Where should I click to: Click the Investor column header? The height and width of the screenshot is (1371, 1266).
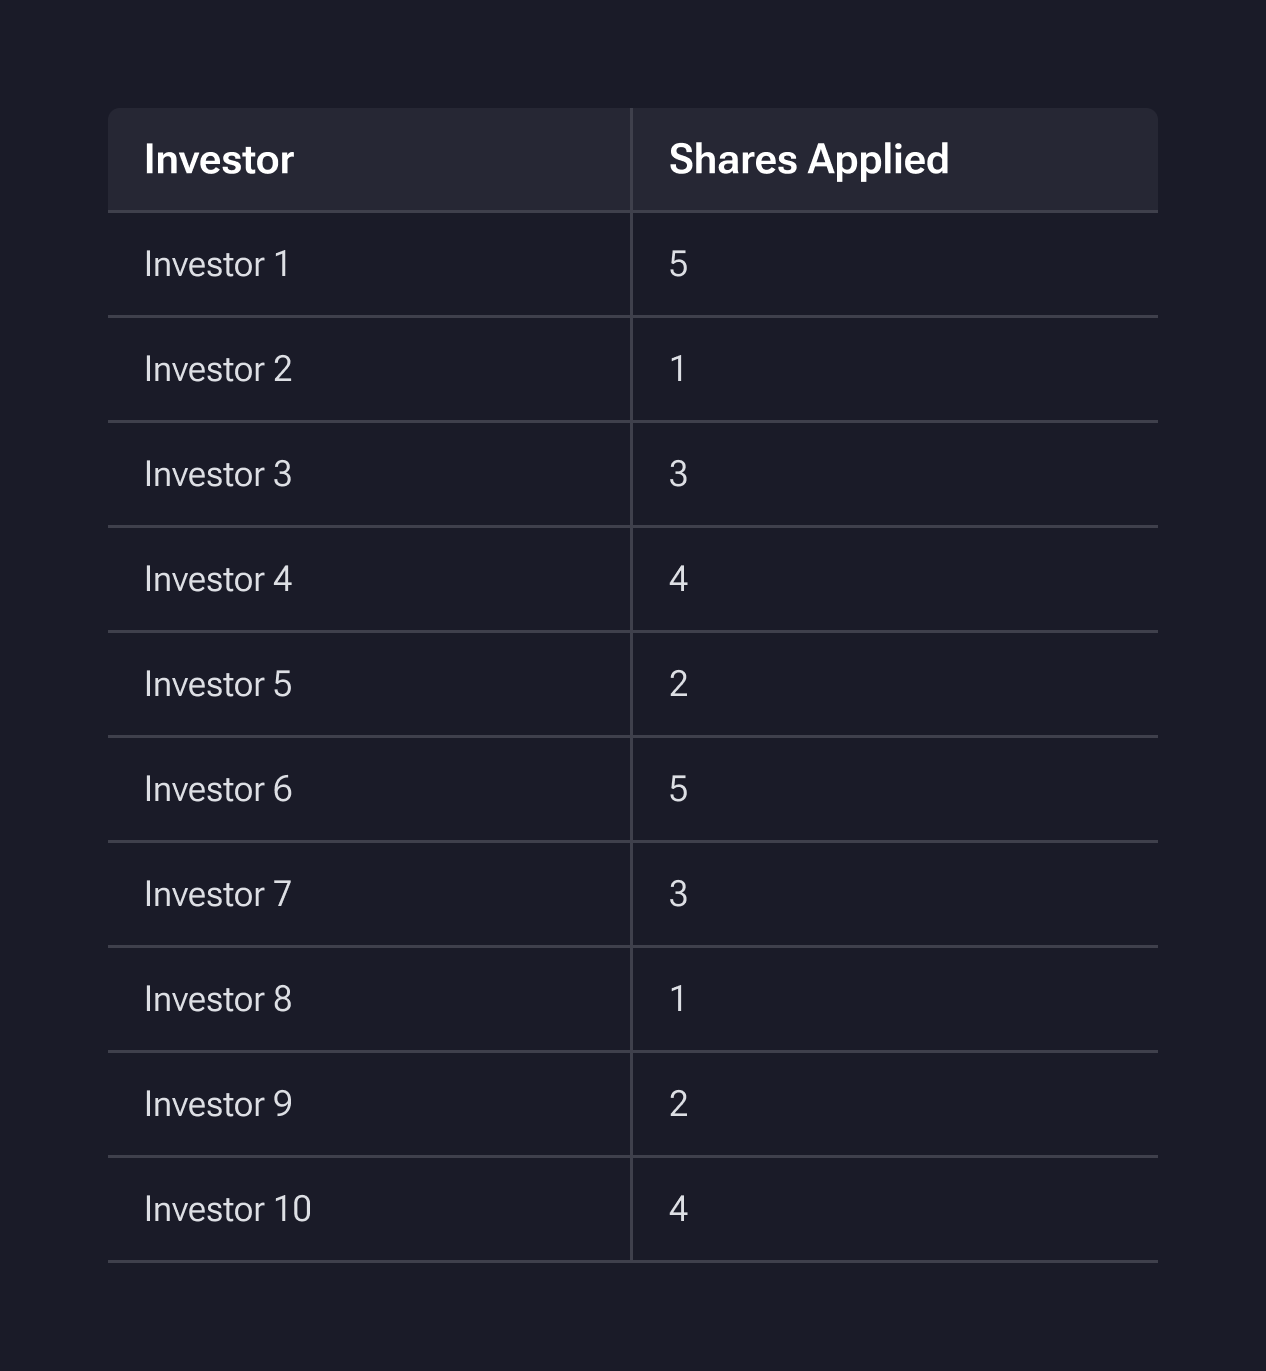coord(219,160)
